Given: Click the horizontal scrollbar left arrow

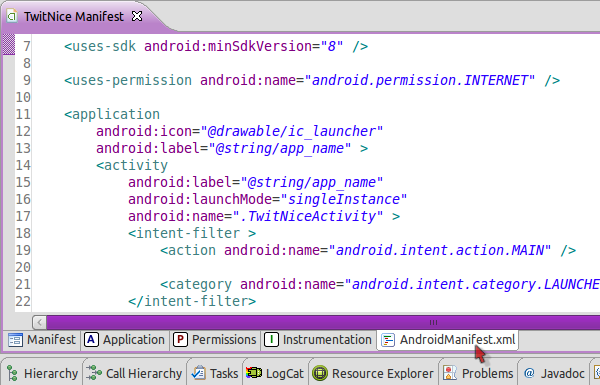Looking at the screenshot, I should point(39,322).
